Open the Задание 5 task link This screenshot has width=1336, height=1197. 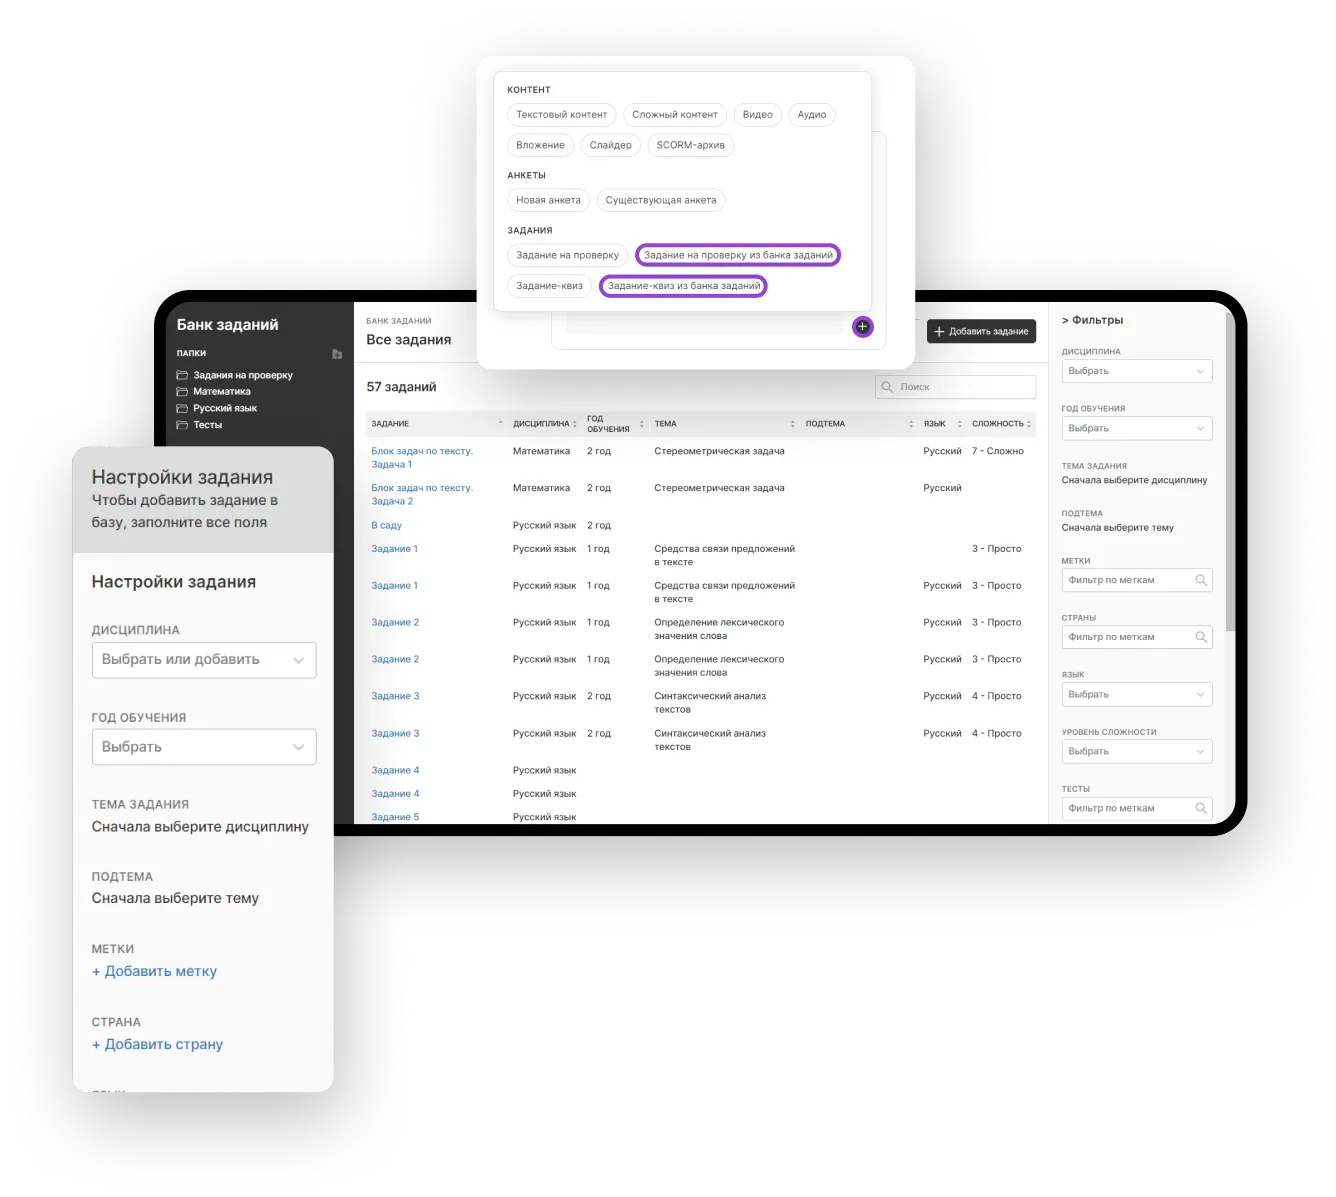(395, 817)
